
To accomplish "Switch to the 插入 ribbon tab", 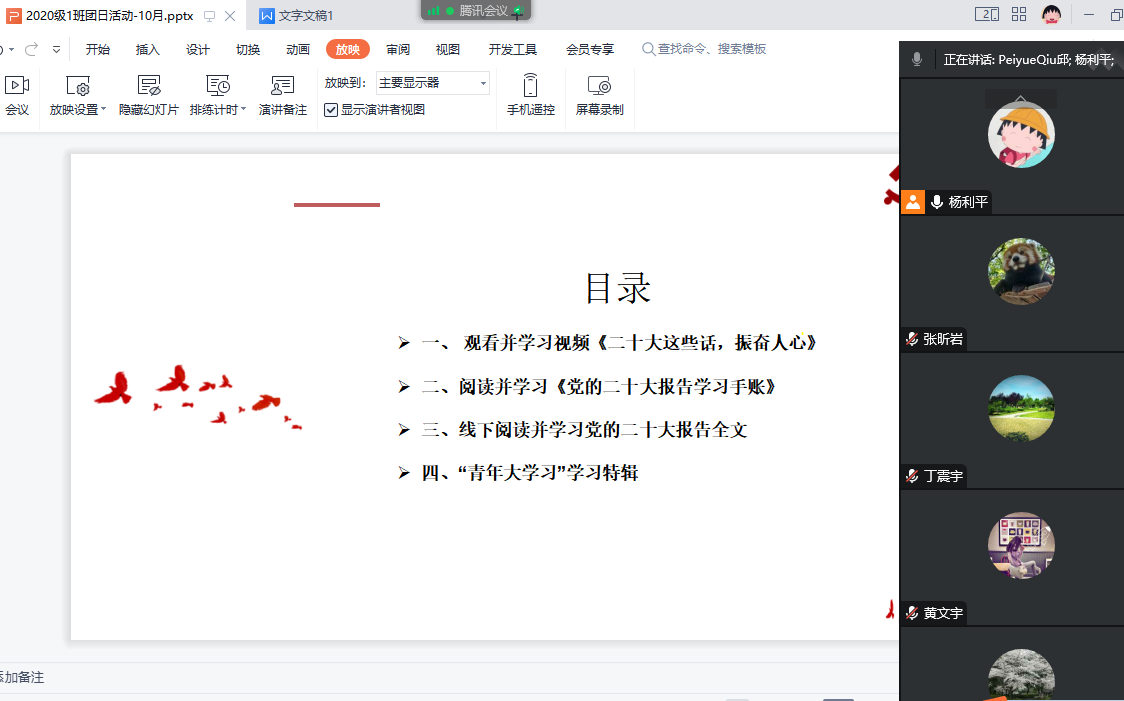I will pos(148,50).
